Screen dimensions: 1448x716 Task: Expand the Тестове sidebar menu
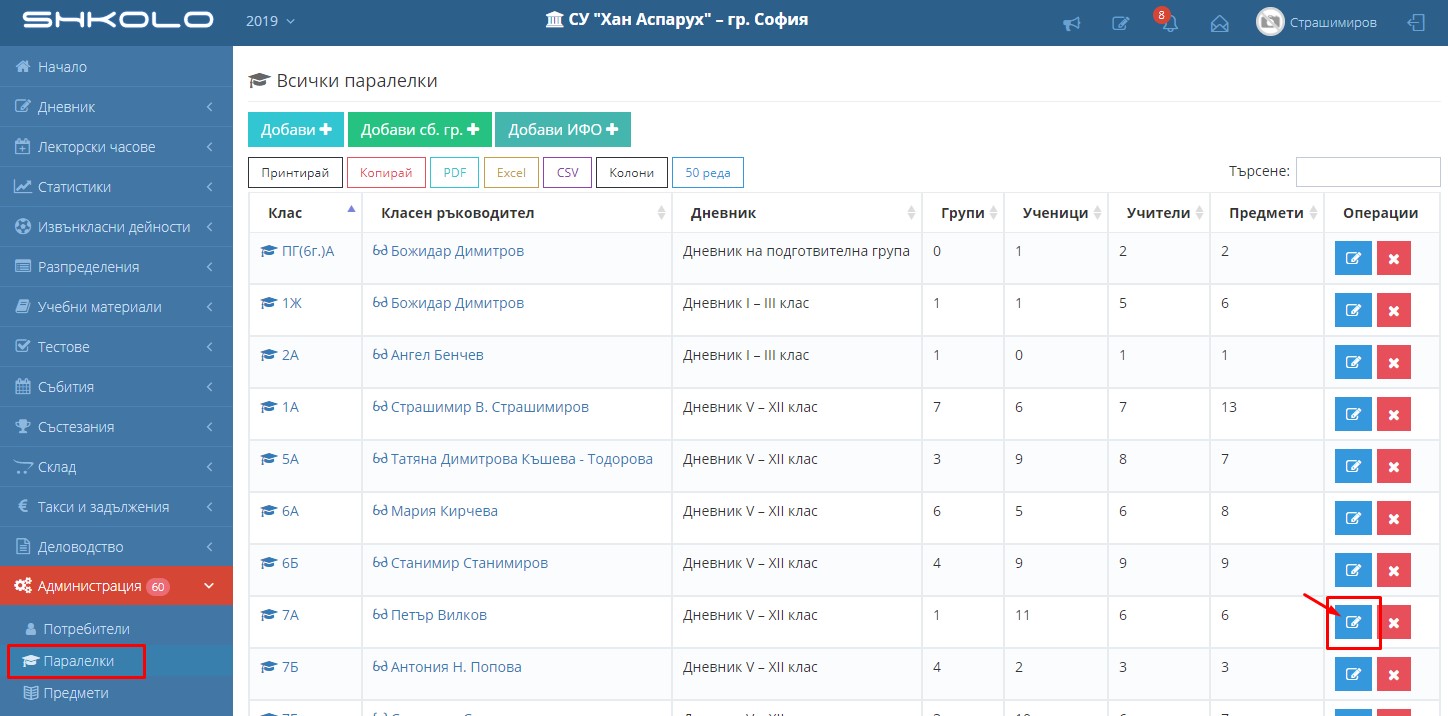coord(116,347)
